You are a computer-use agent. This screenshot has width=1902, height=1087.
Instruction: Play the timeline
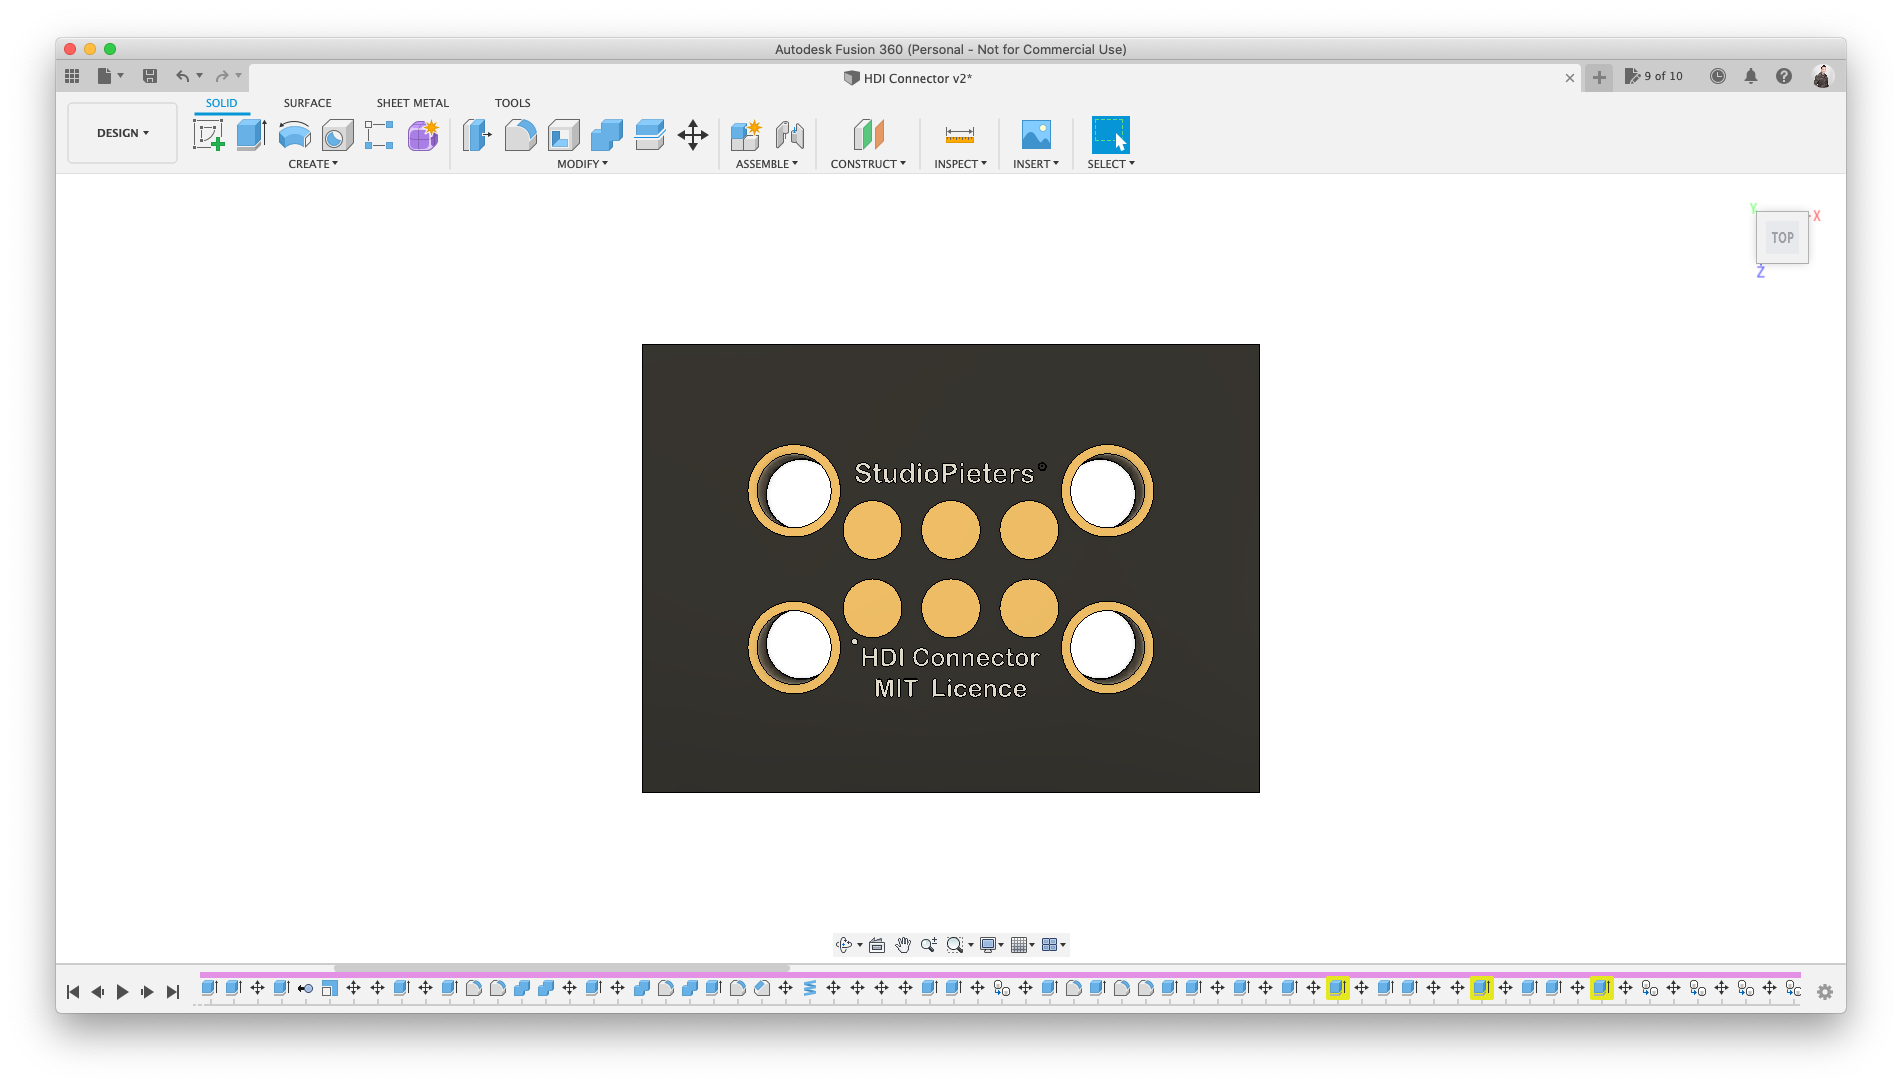point(122,992)
